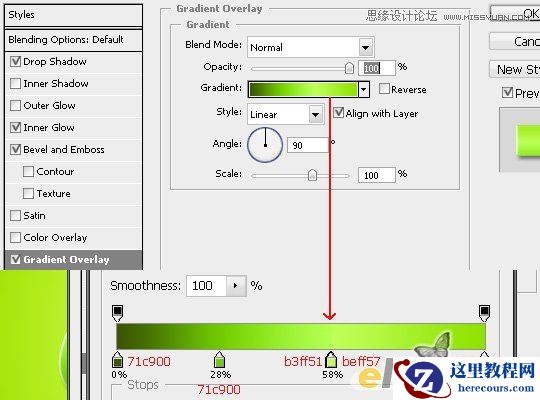
Task: Enable the Color Overlay checkbox
Action: (x=15, y=237)
